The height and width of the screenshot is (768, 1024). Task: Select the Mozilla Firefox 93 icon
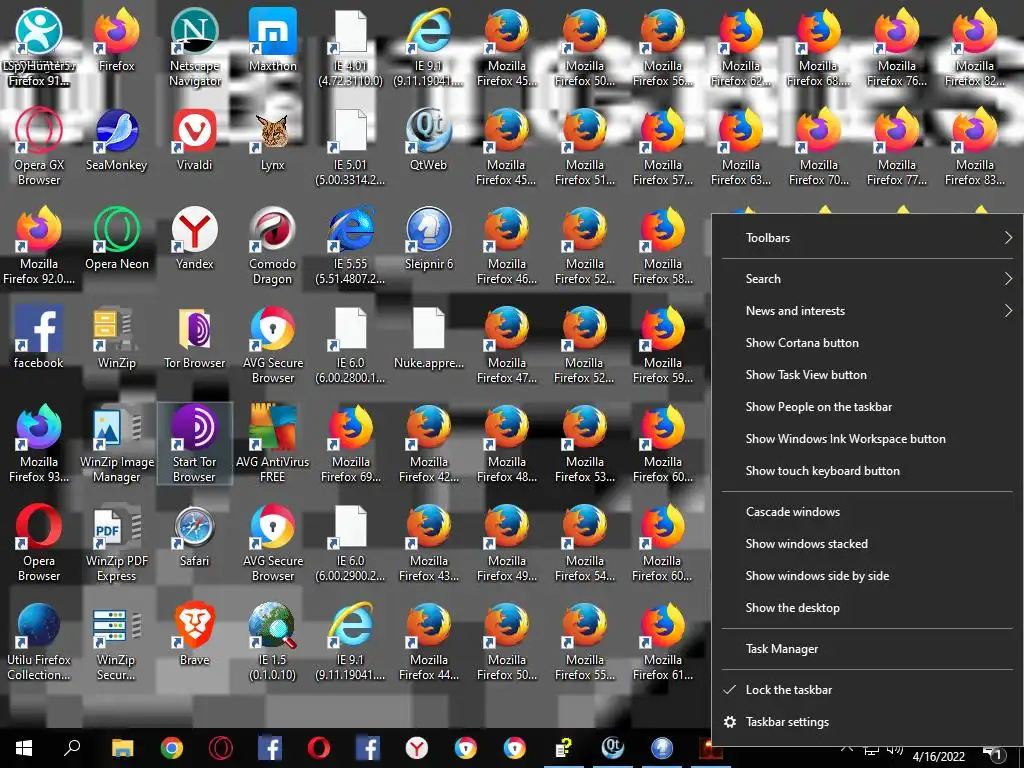click(x=39, y=444)
